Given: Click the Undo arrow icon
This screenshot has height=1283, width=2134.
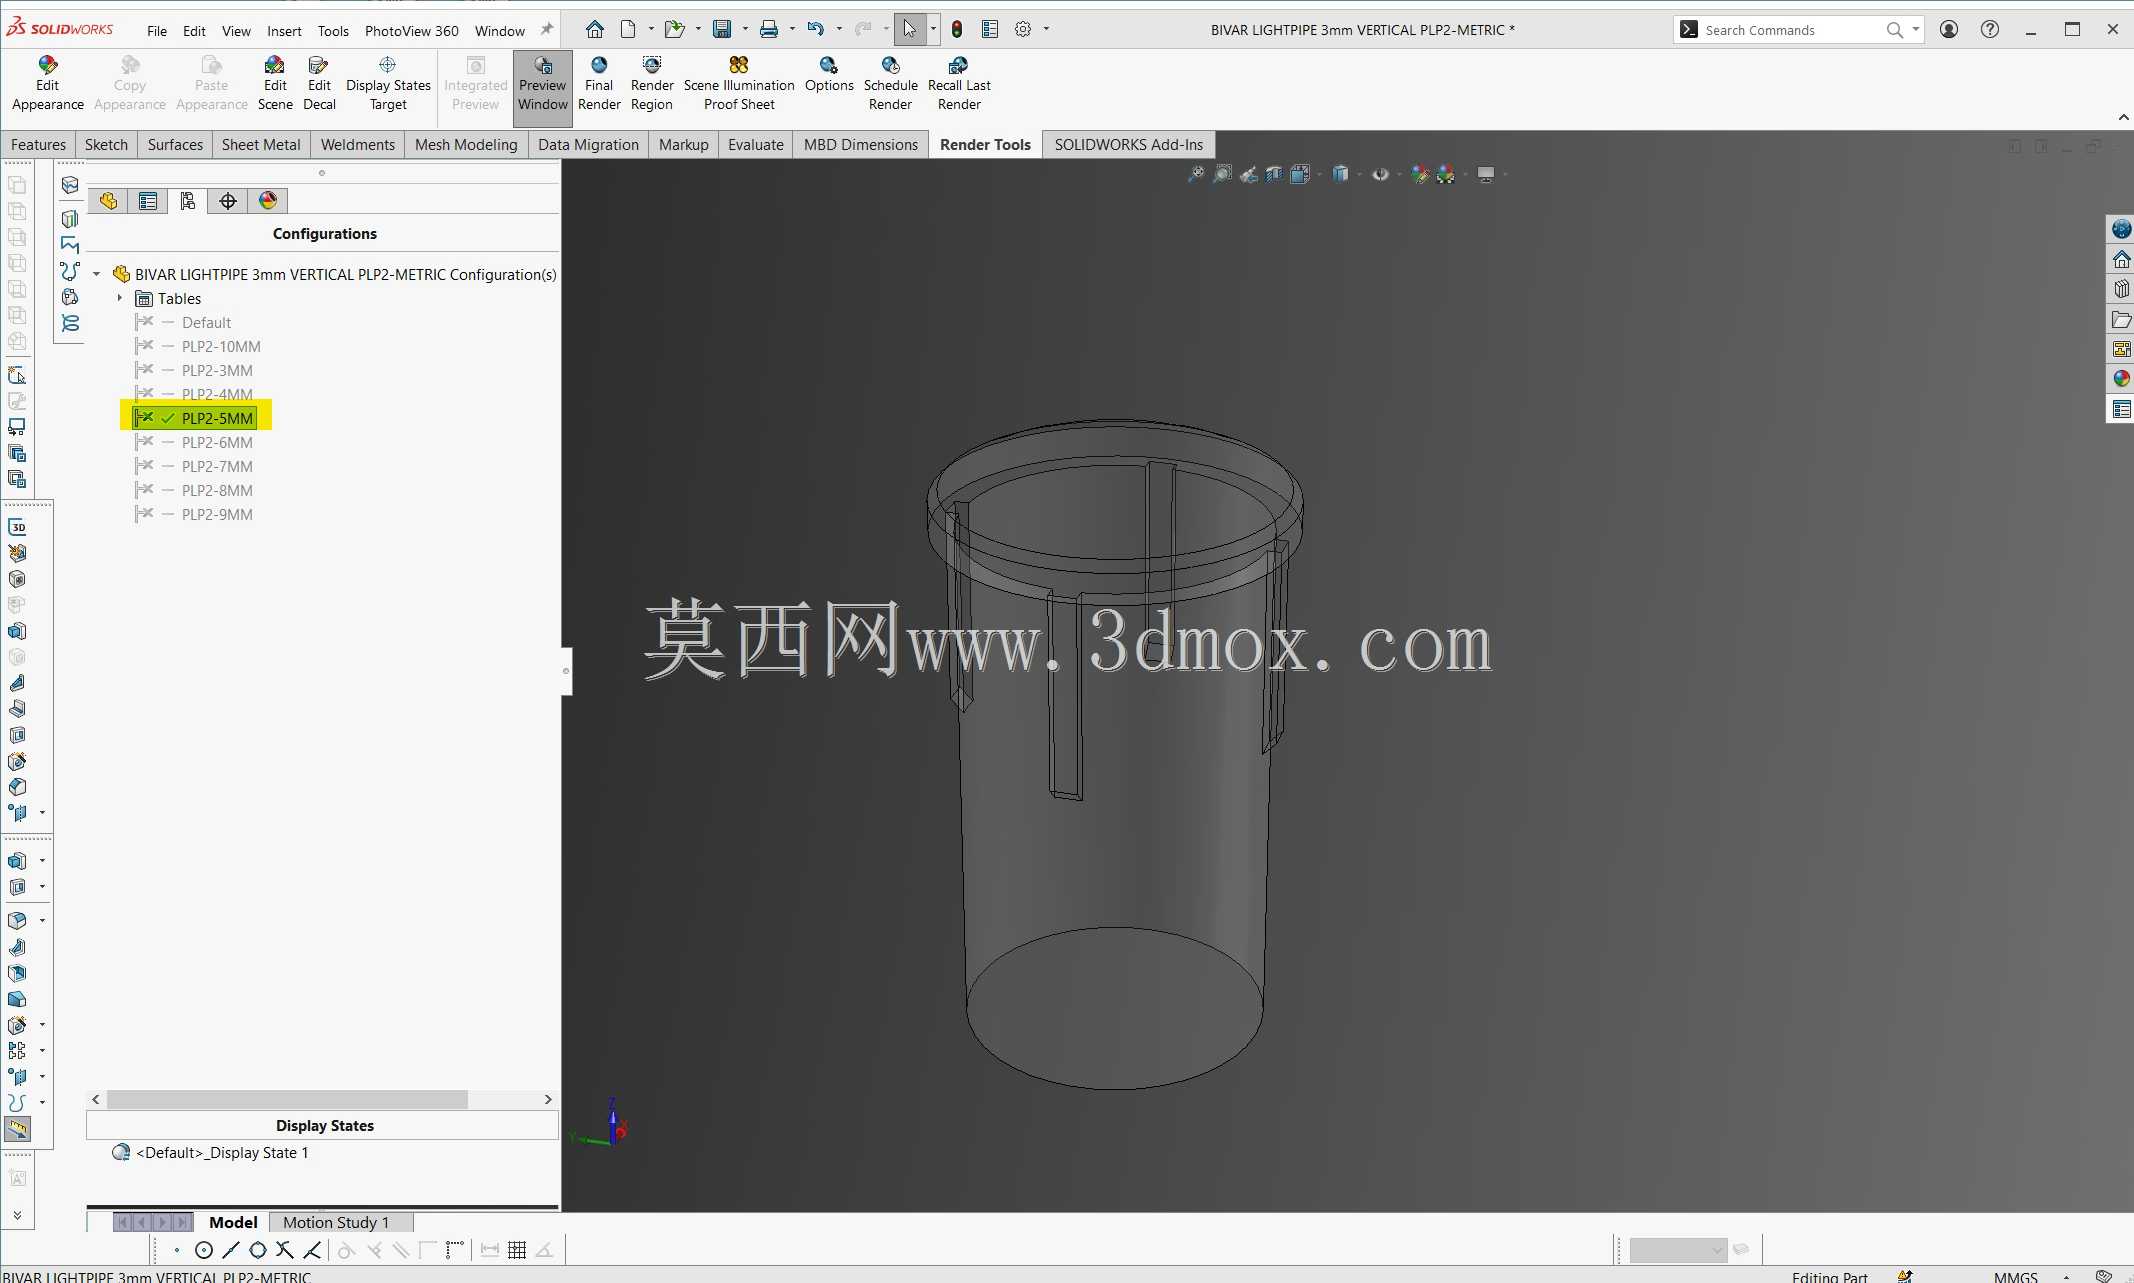Looking at the screenshot, I should (x=816, y=29).
